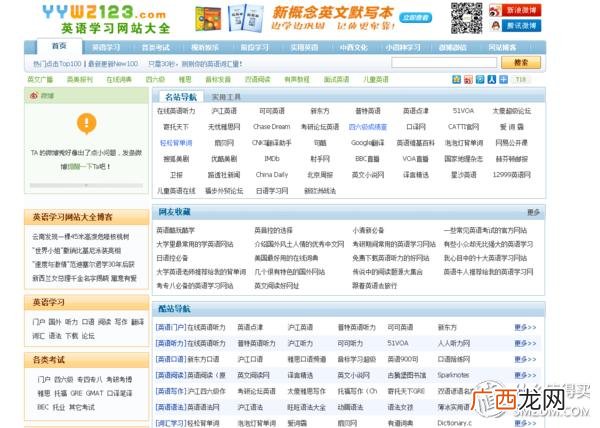Click 更多 in the 网友收藏 header
The height and width of the screenshot is (428, 600).
(x=533, y=212)
